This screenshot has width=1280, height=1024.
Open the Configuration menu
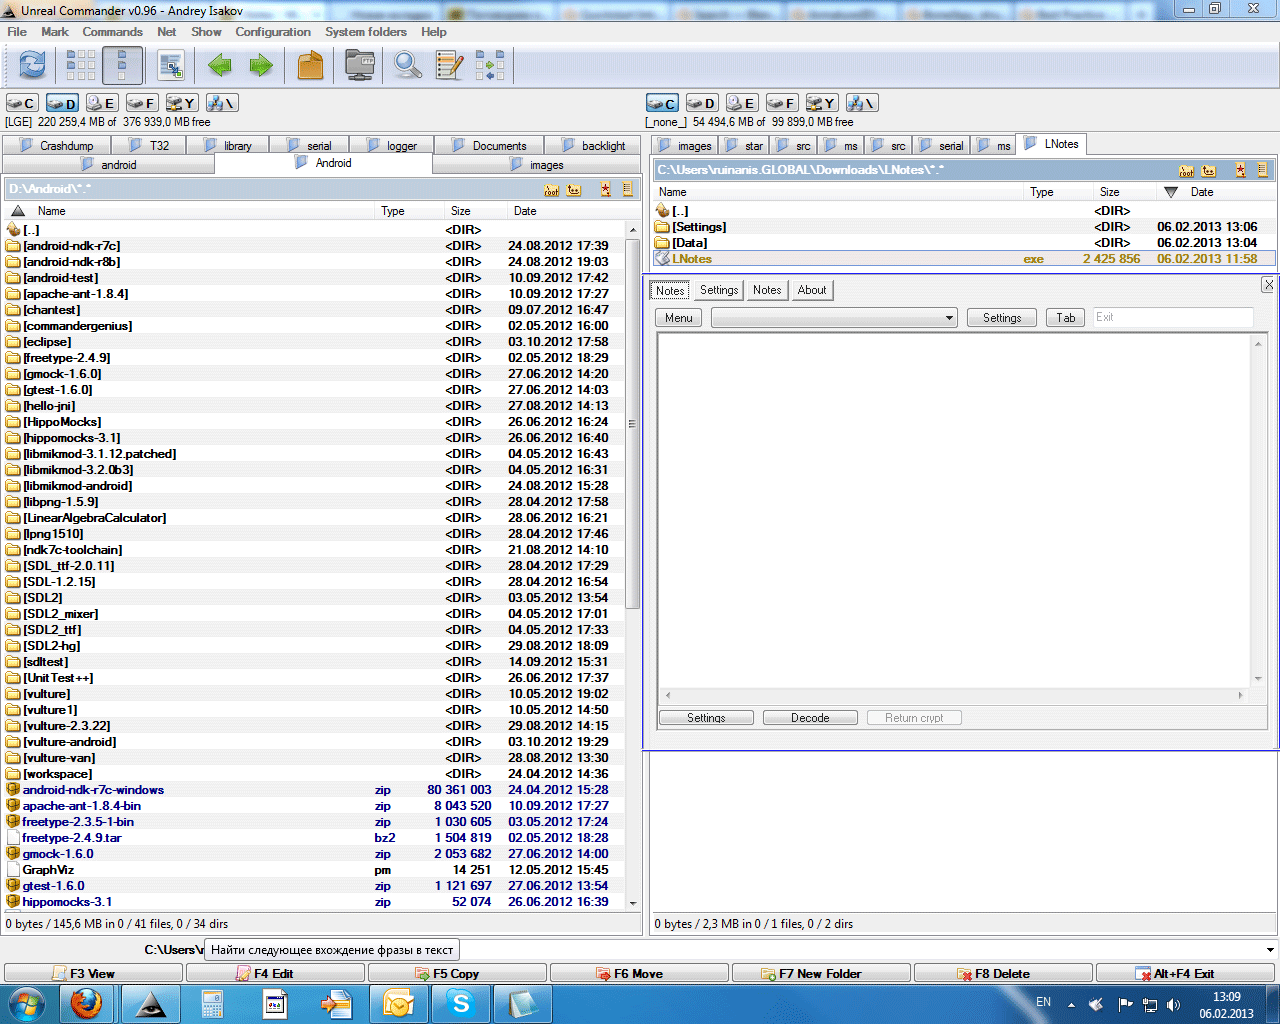273,32
